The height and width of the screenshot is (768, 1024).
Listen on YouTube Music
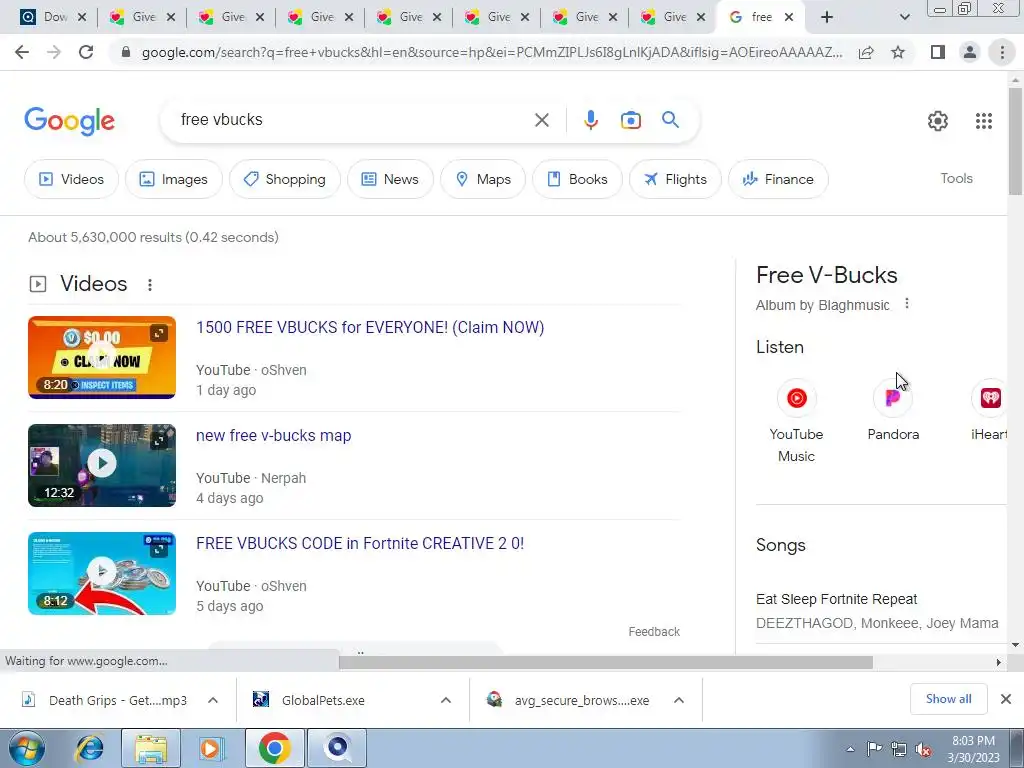tap(796, 421)
